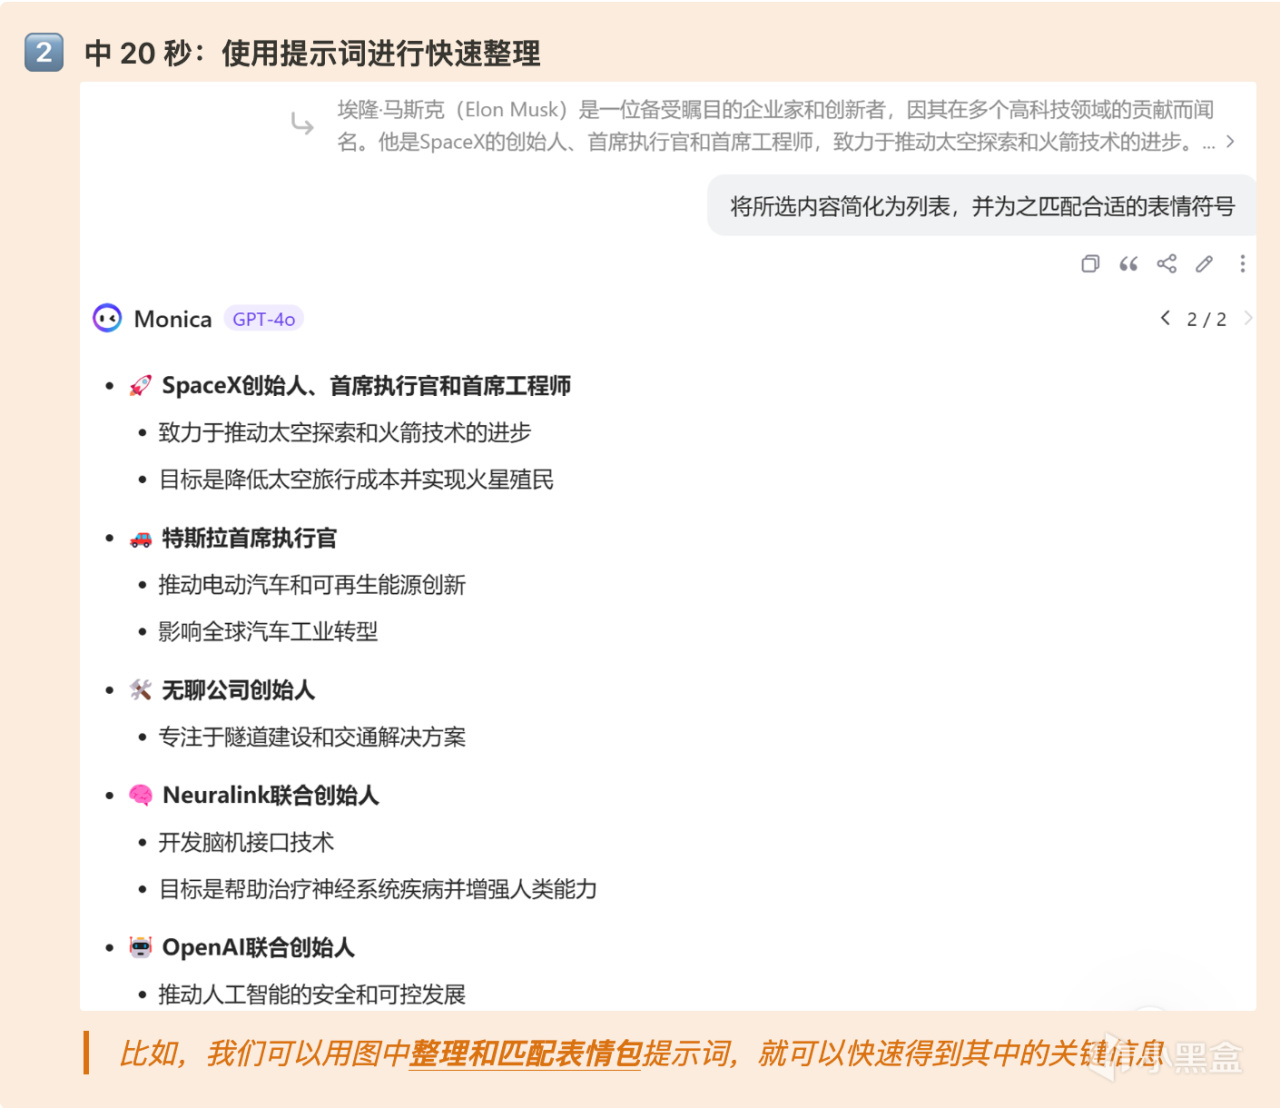1280x1108 pixels.
Task: Go to previous response with left chevron
Action: (1165, 318)
